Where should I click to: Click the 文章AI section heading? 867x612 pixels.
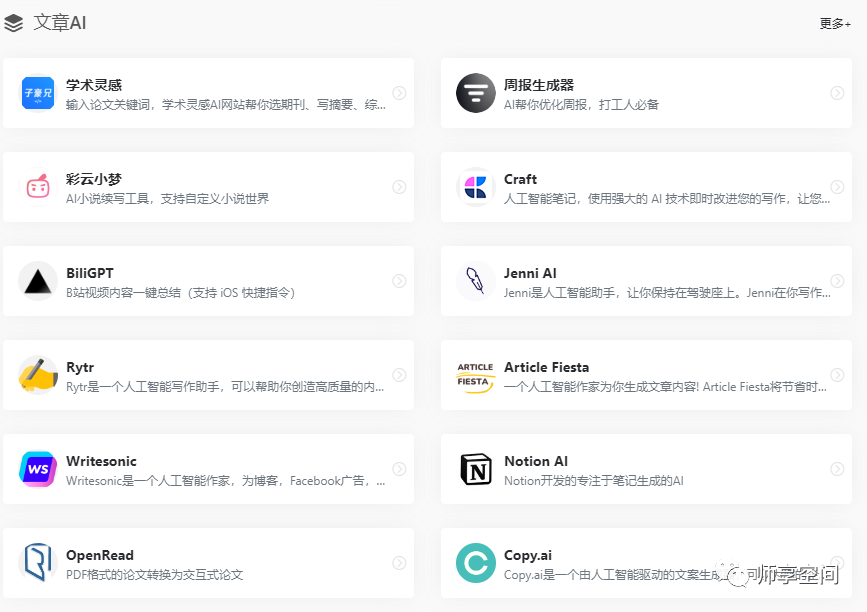click(x=60, y=23)
